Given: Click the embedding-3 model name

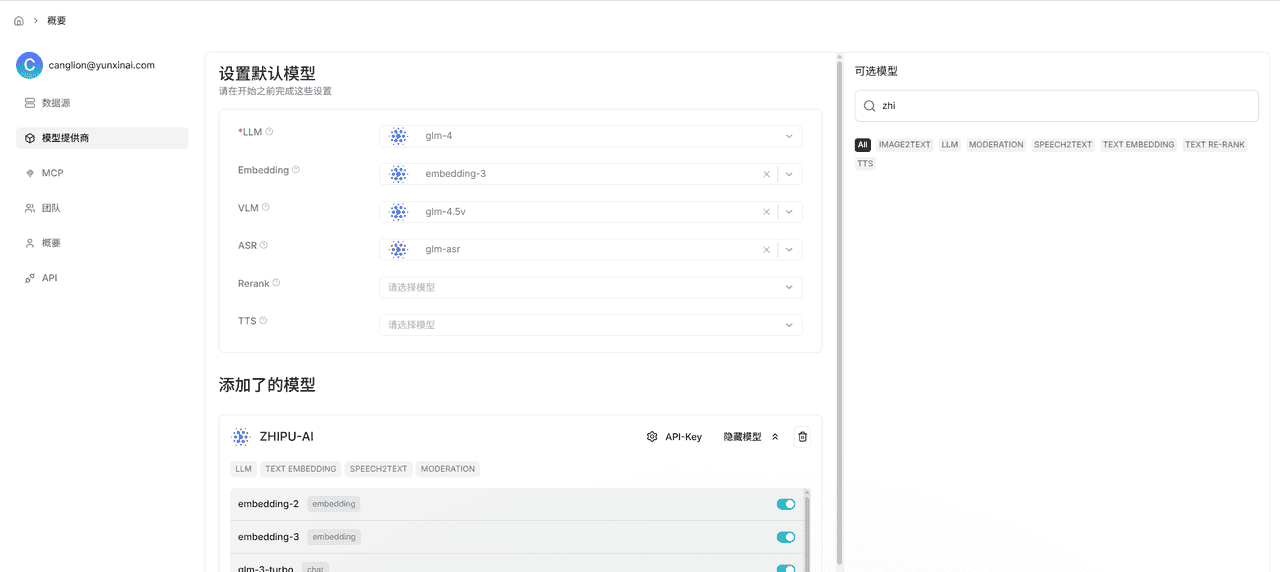Looking at the screenshot, I should coord(268,537).
